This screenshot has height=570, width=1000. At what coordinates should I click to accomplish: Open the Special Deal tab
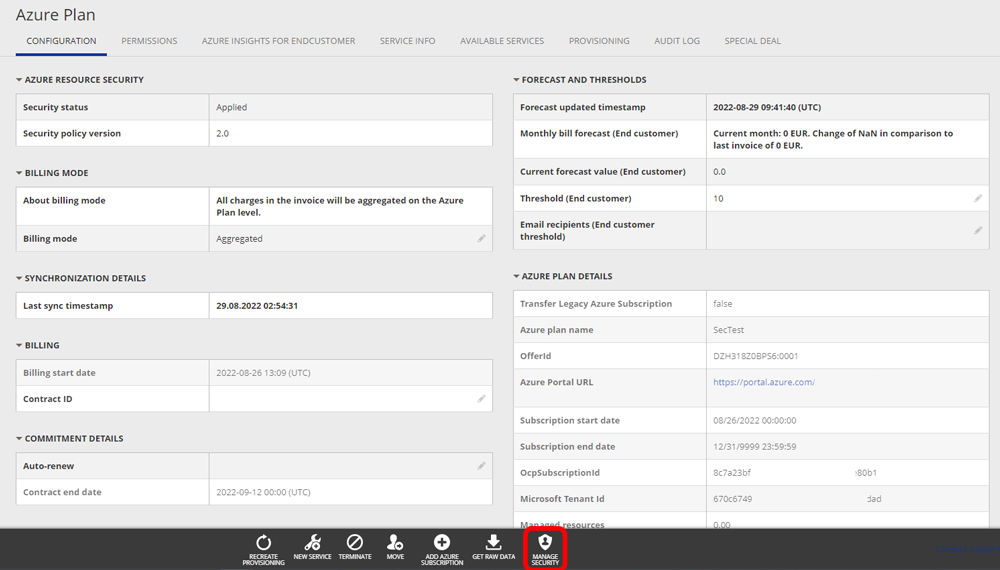pyautogui.click(x=753, y=41)
